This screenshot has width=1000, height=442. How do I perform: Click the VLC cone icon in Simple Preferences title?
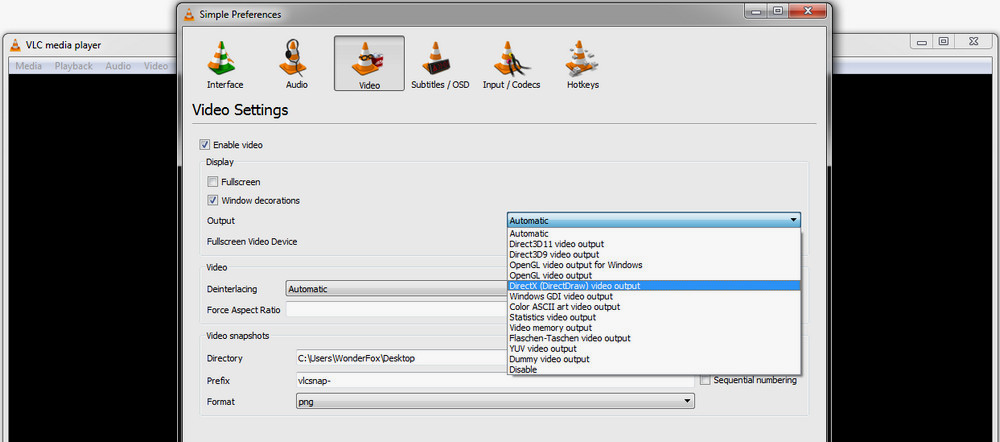189,13
